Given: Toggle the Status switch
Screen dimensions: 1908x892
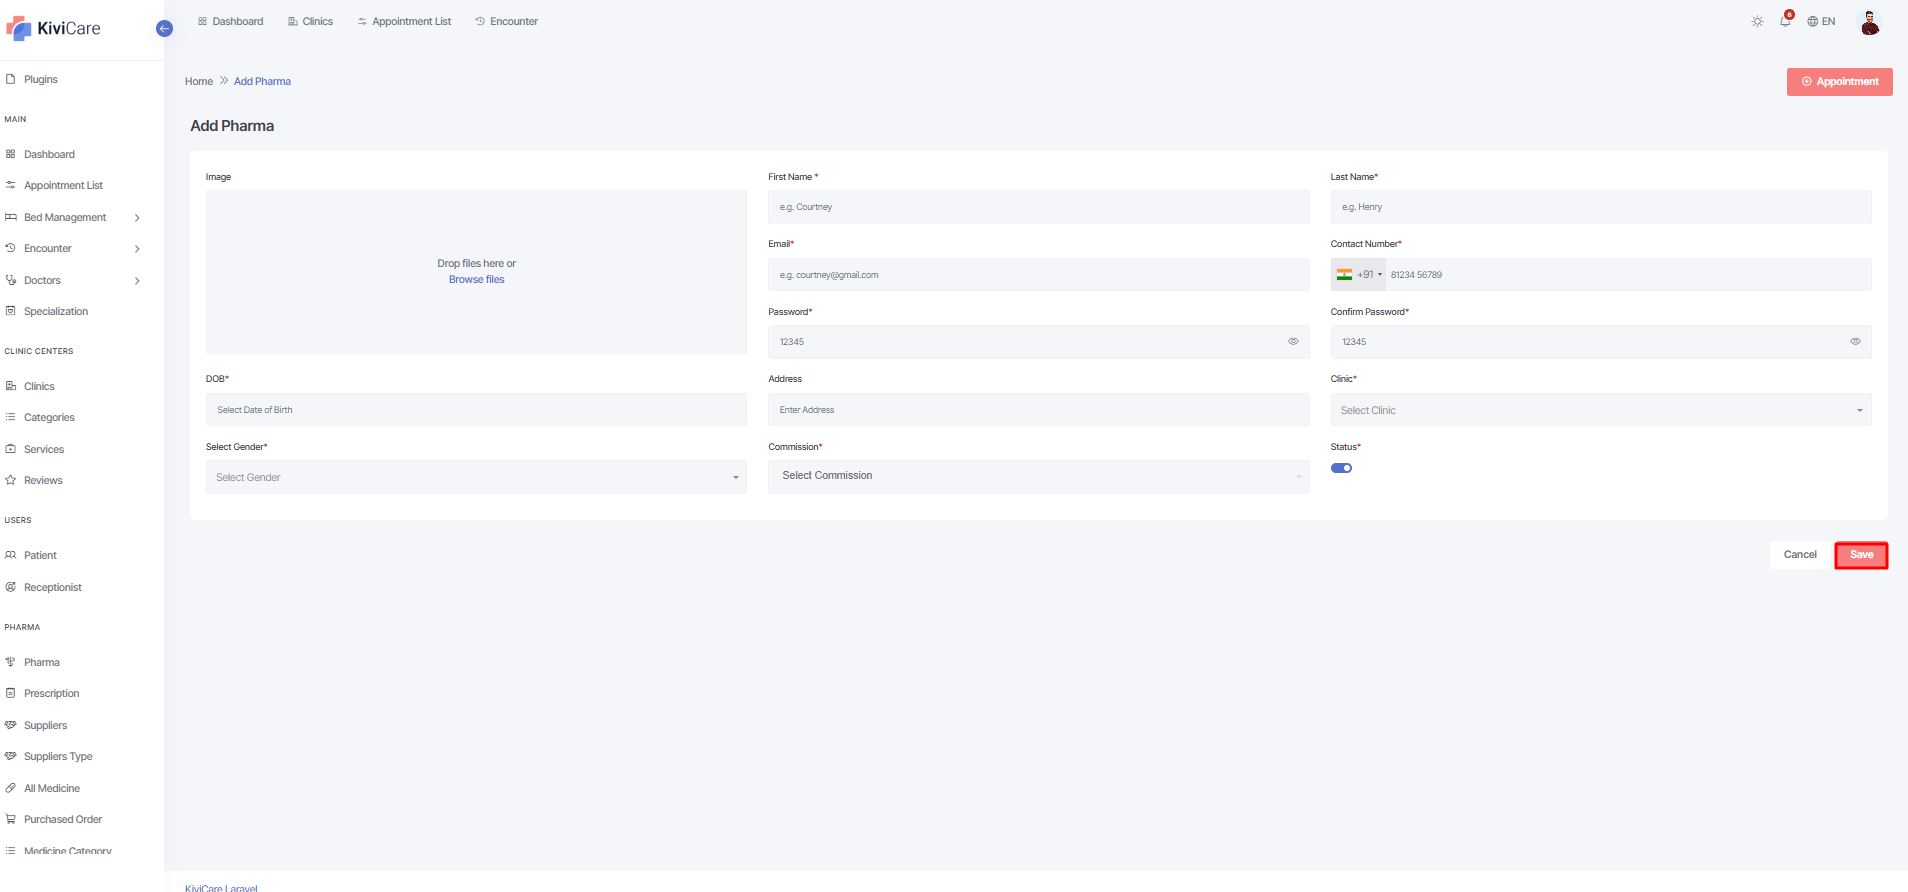Looking at the screenshot, I should point(1341,468).
